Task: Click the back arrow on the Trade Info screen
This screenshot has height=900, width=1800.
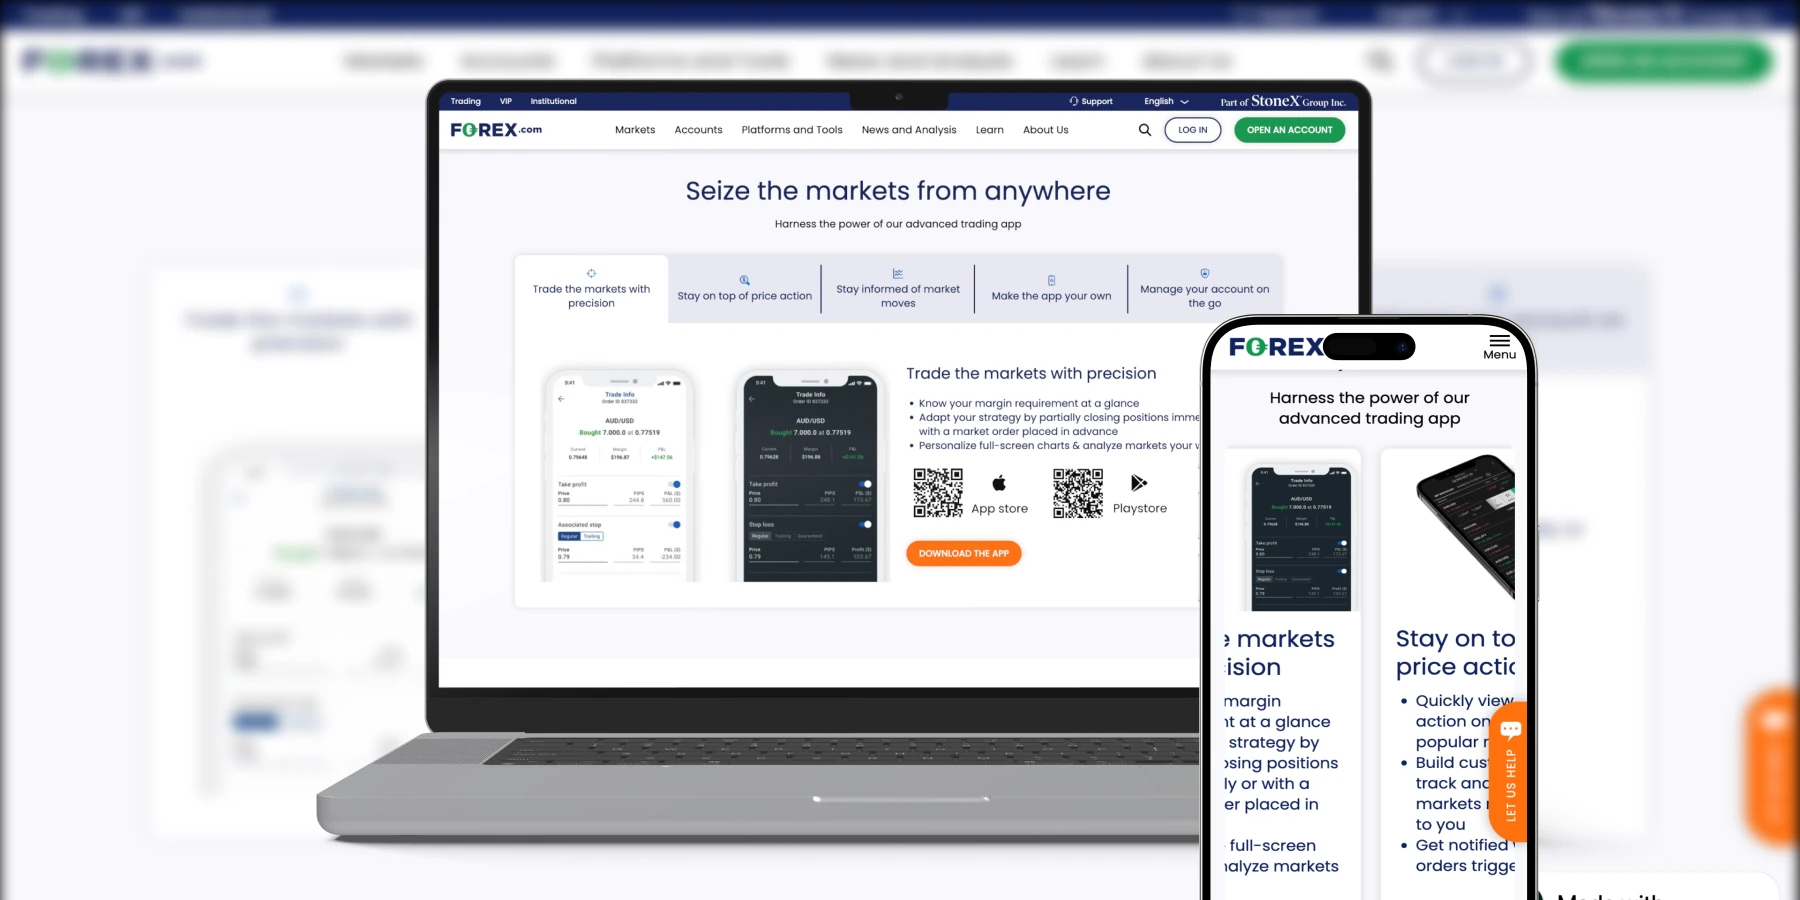Action: pos(562,399)
